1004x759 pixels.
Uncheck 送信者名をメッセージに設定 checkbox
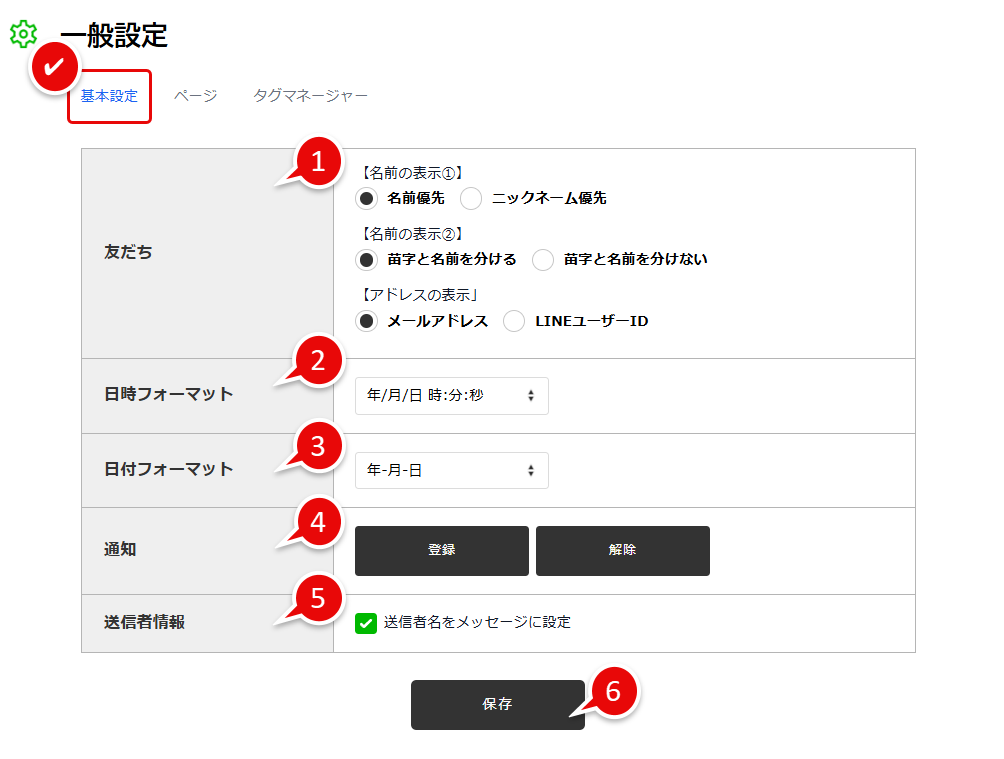(x=366, y=623)
